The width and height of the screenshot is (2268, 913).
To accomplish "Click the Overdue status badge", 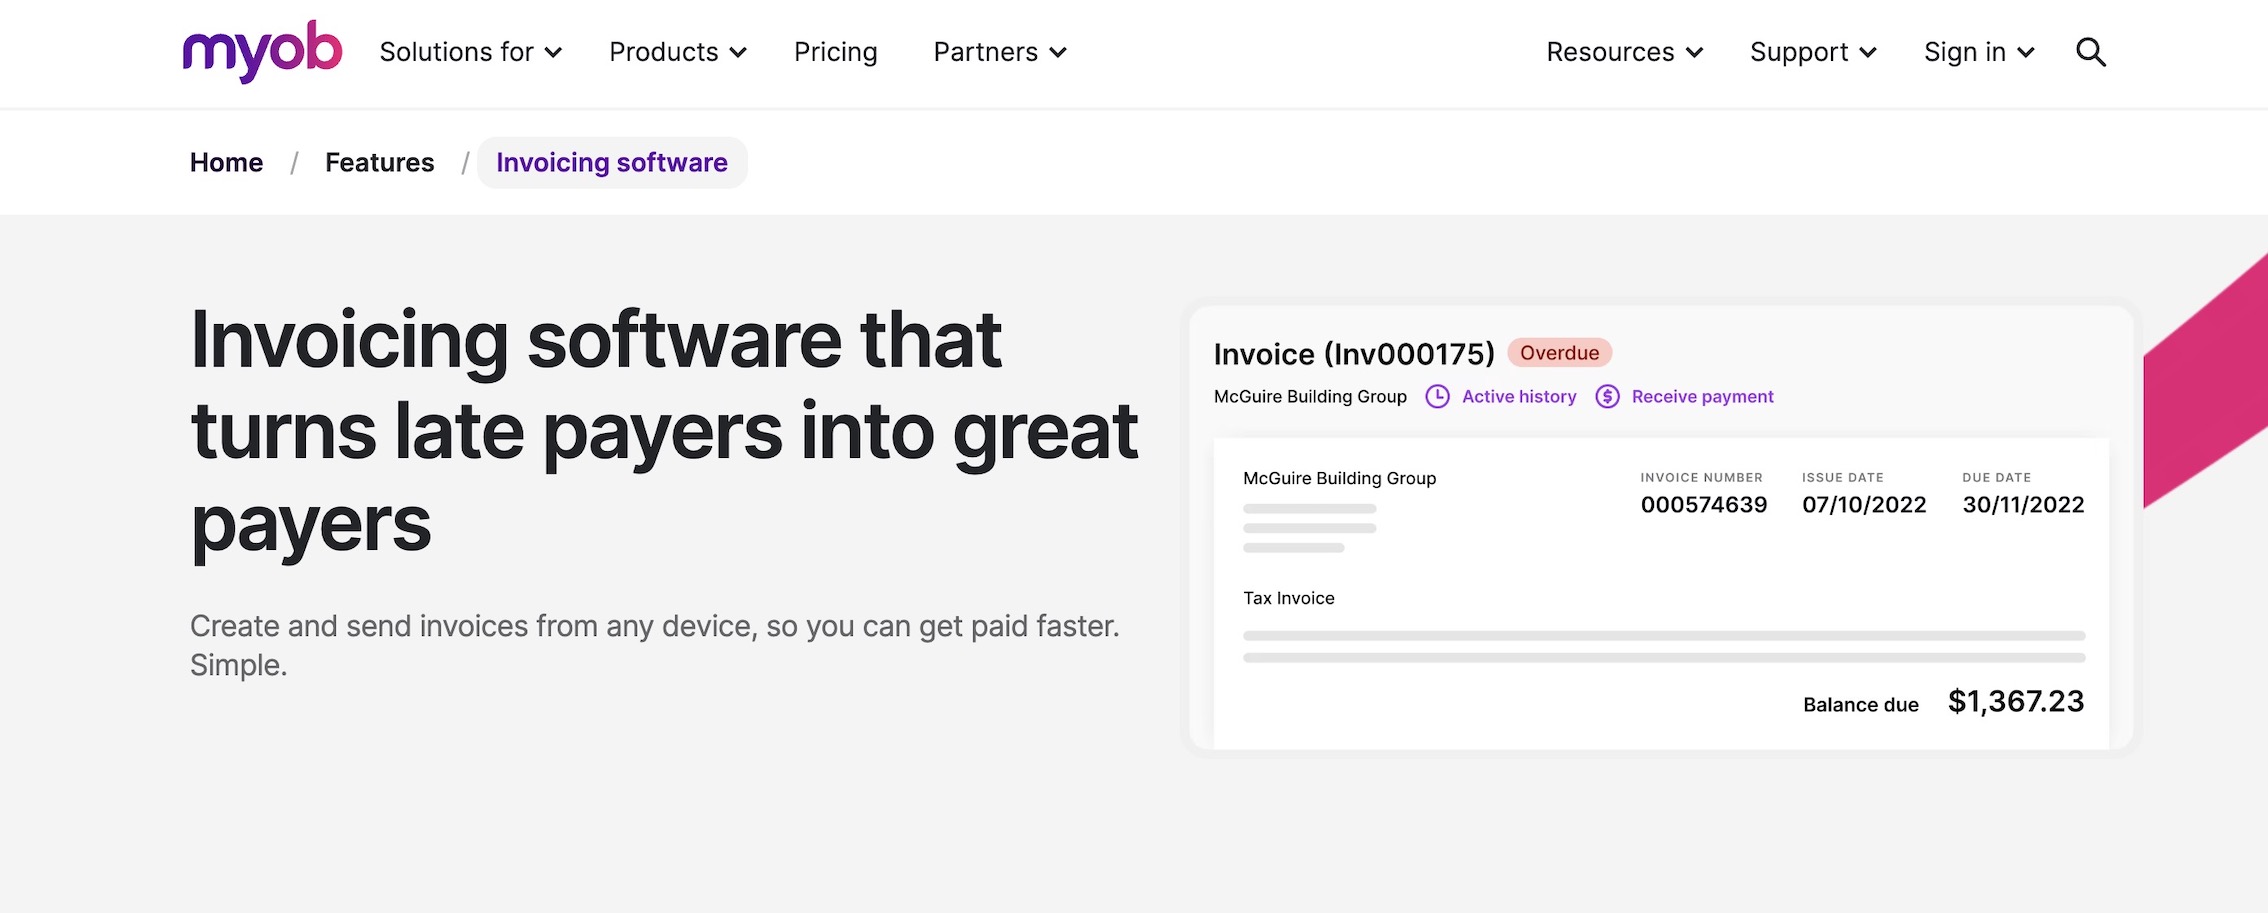I will tap(1559, 352).
